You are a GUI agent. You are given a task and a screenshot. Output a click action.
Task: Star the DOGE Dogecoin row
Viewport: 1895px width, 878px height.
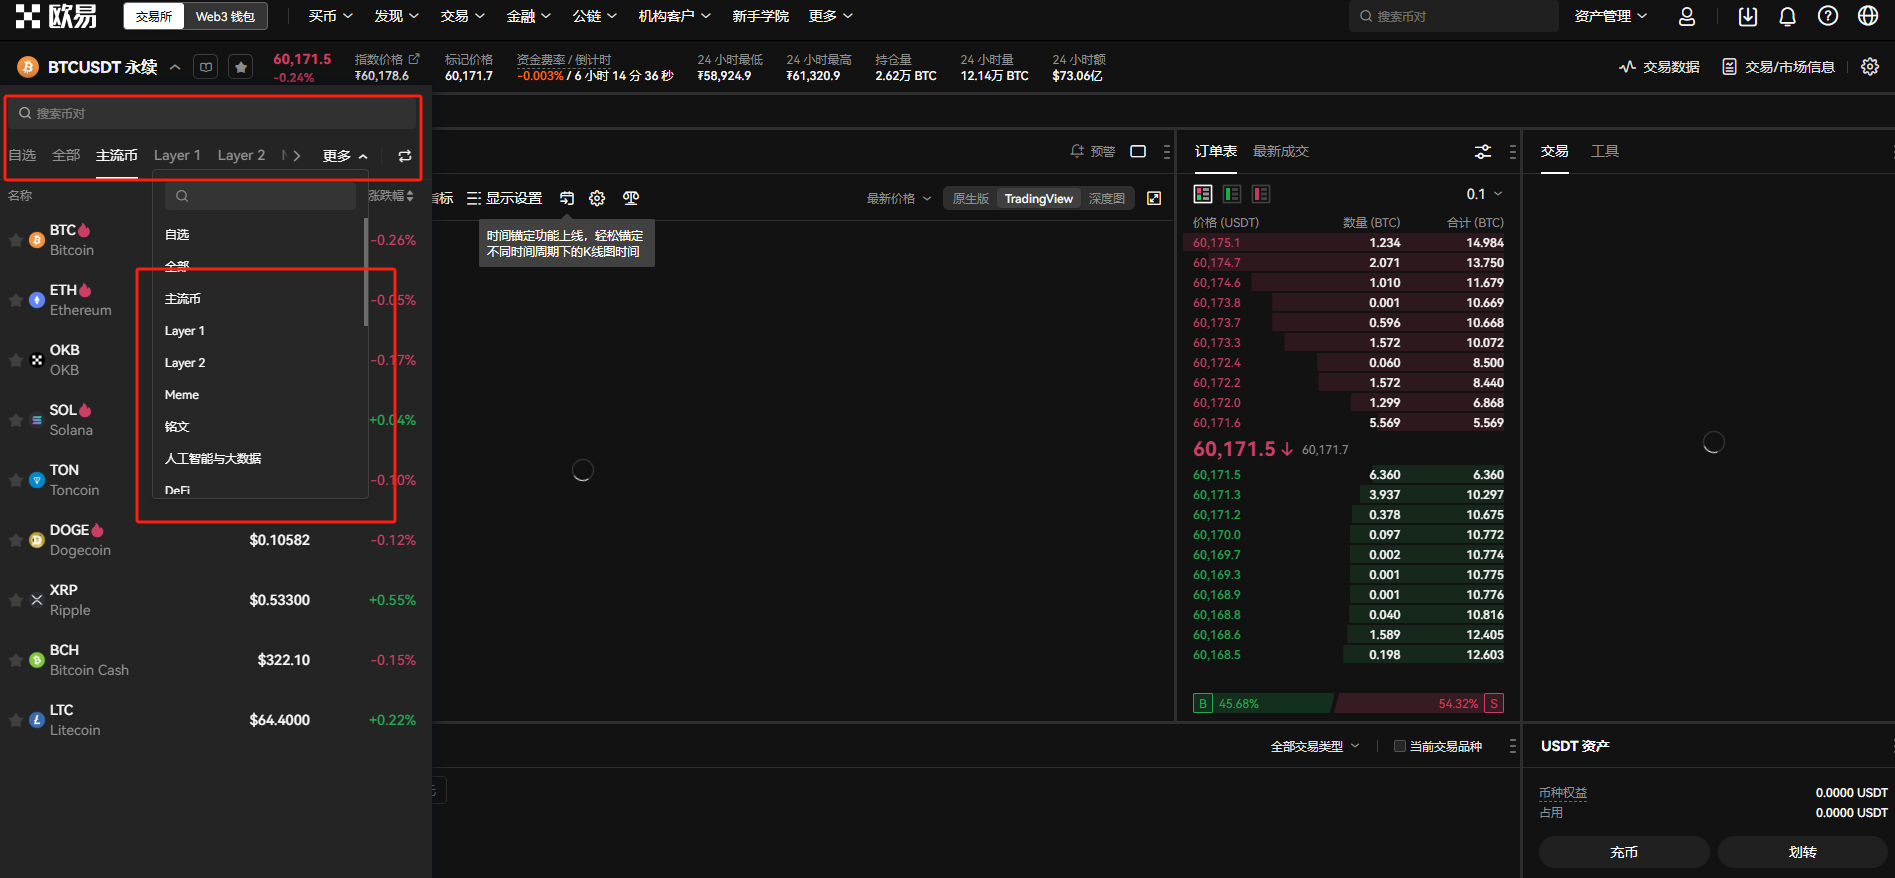[16, 540]
